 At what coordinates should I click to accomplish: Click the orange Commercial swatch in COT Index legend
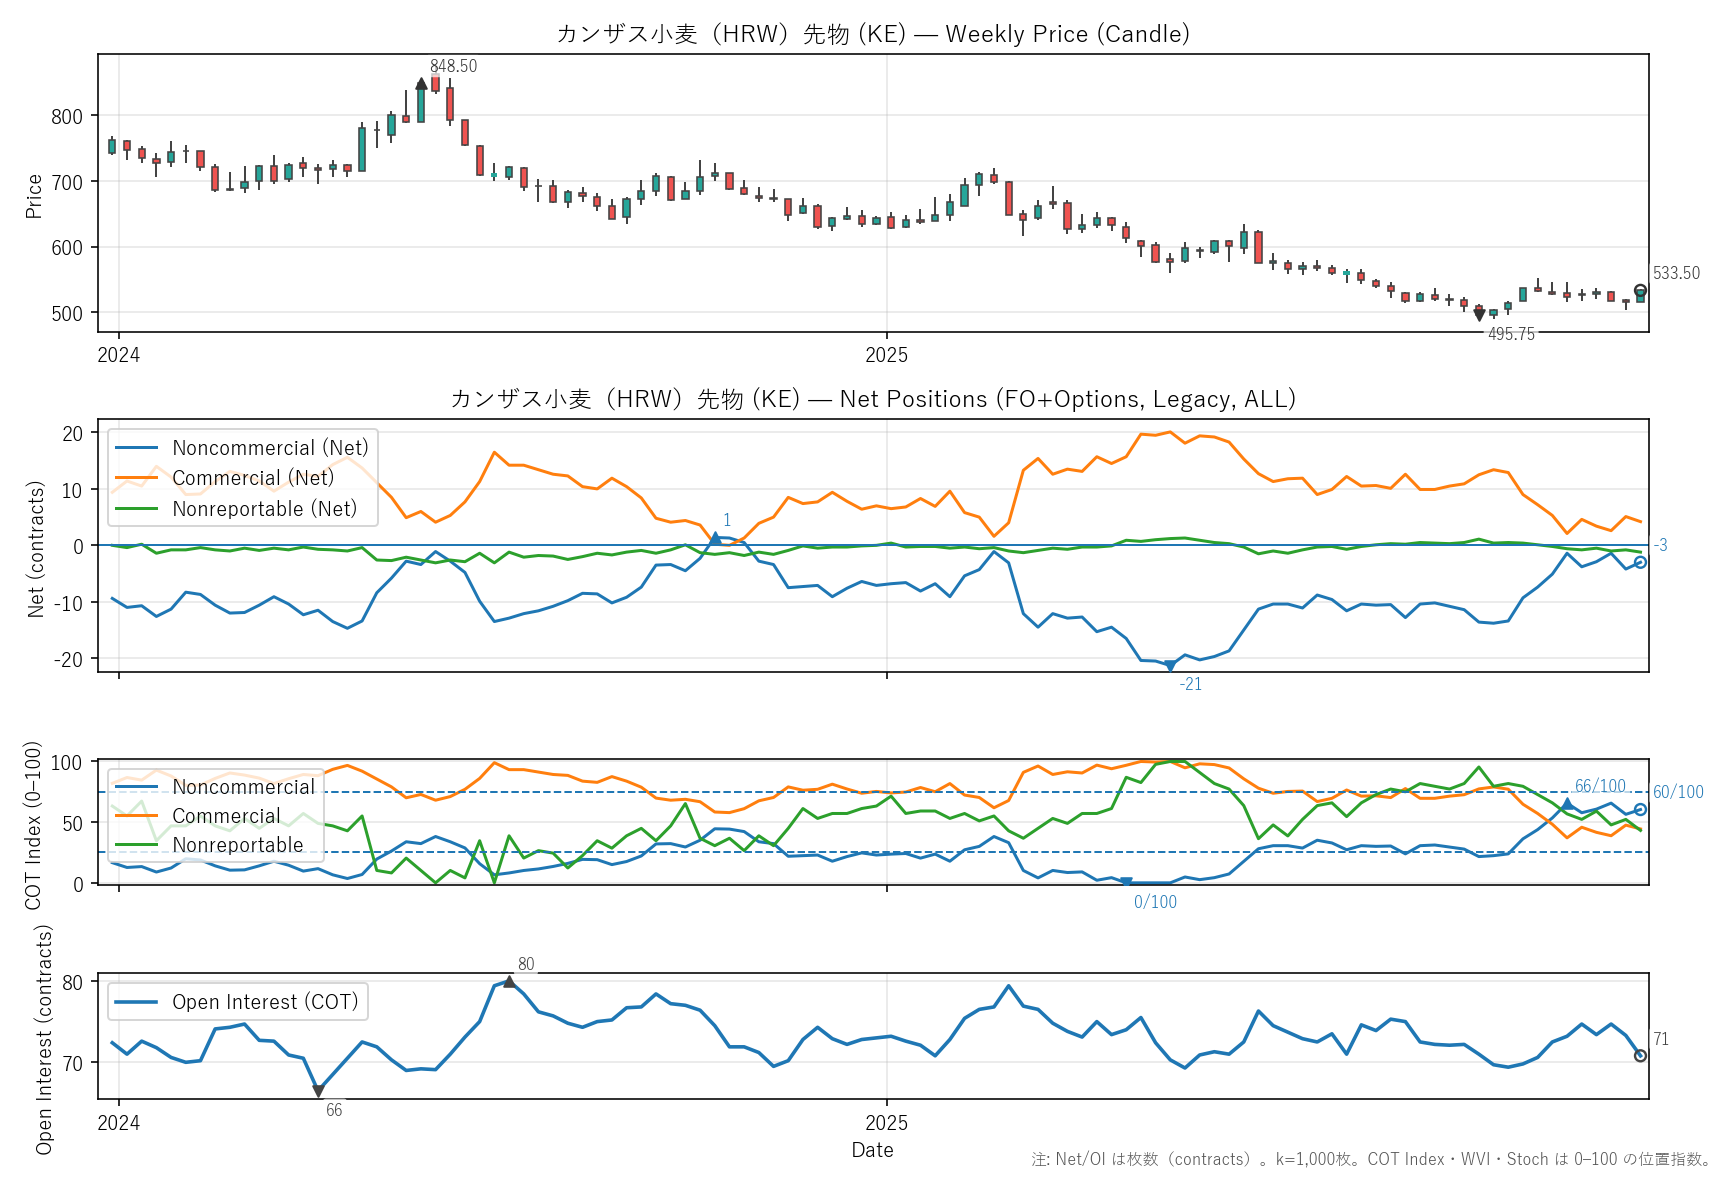click(137, 816)
